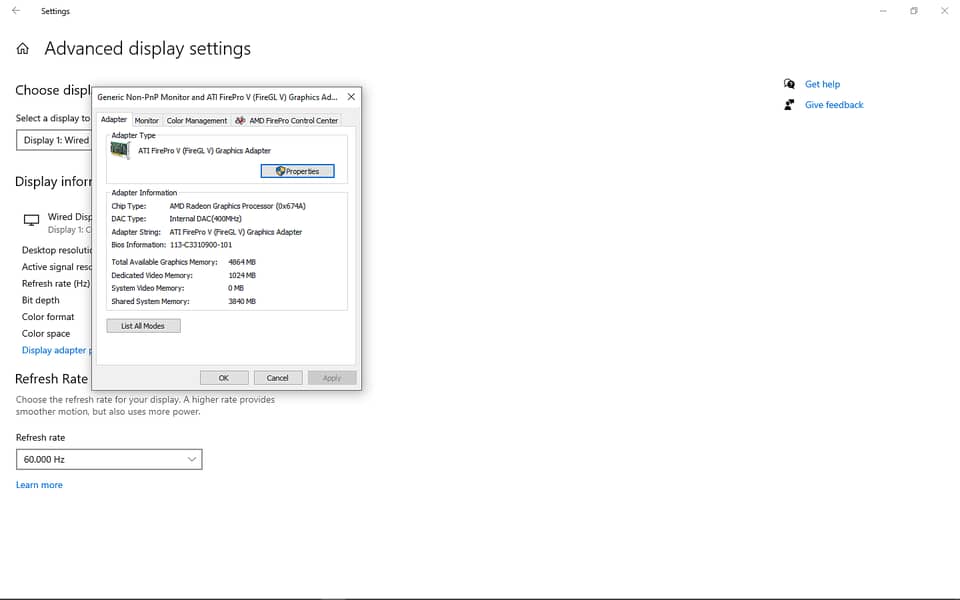Click the monitor icon next to Wired Display
The height and width of the screenshot is (600, 960).
coord(31,220)
